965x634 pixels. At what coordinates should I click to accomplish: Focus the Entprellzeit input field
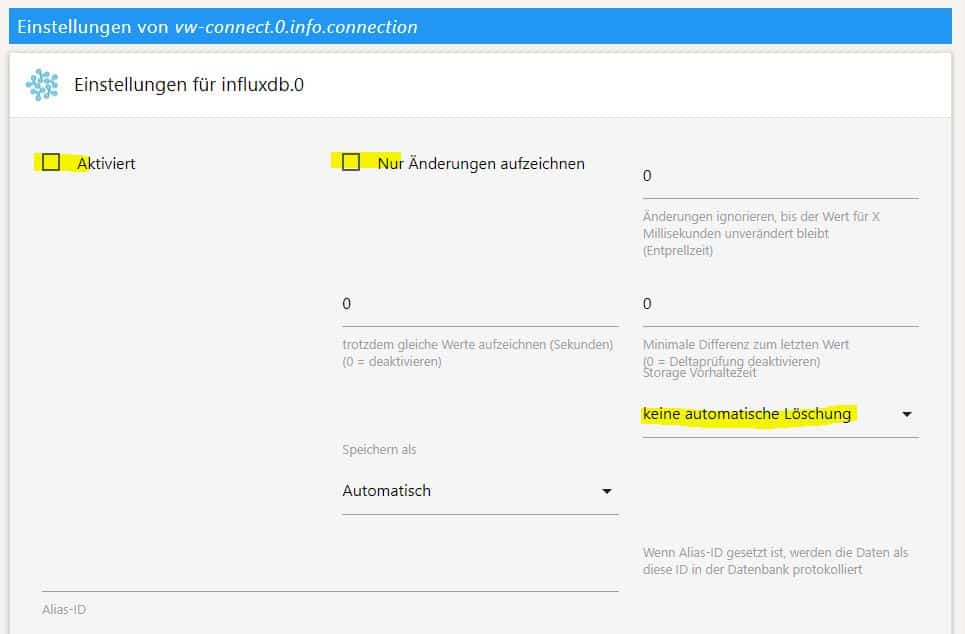pos(780,177)
